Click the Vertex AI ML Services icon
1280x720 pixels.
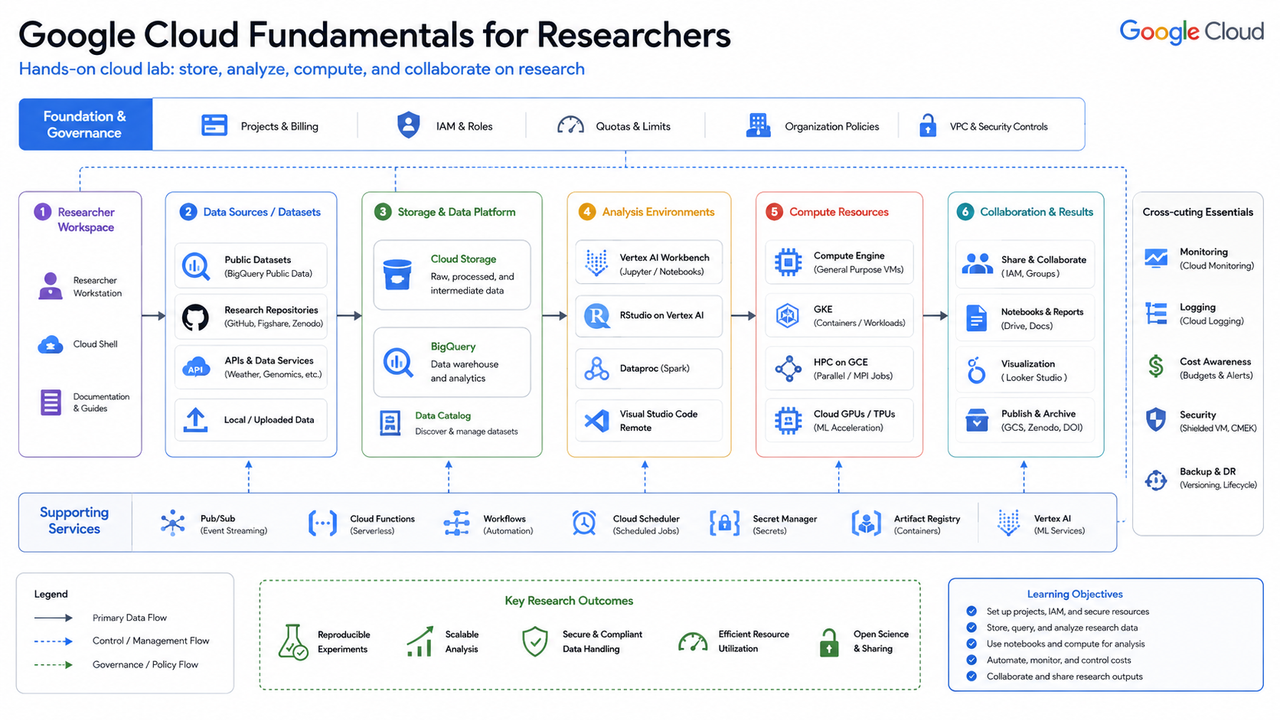tap(1008, 522)
